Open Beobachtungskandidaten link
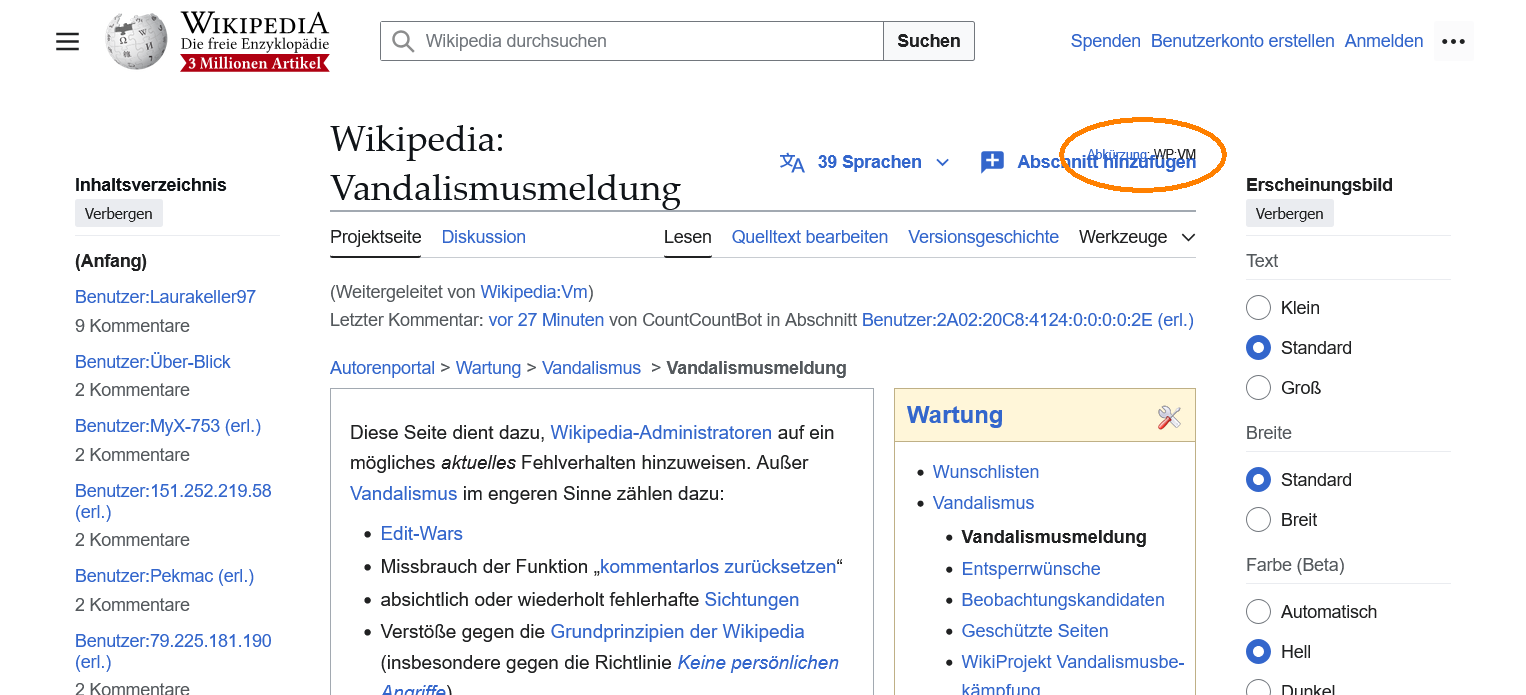This screenshot has width=1526, height=695. [x=1063, y=600]
